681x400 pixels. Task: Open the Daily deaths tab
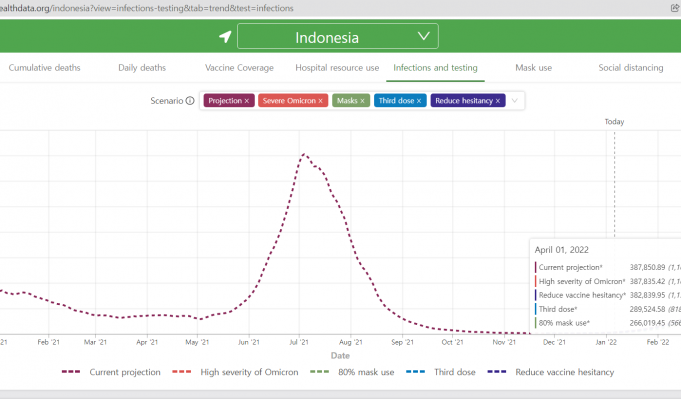pos(142,68)
